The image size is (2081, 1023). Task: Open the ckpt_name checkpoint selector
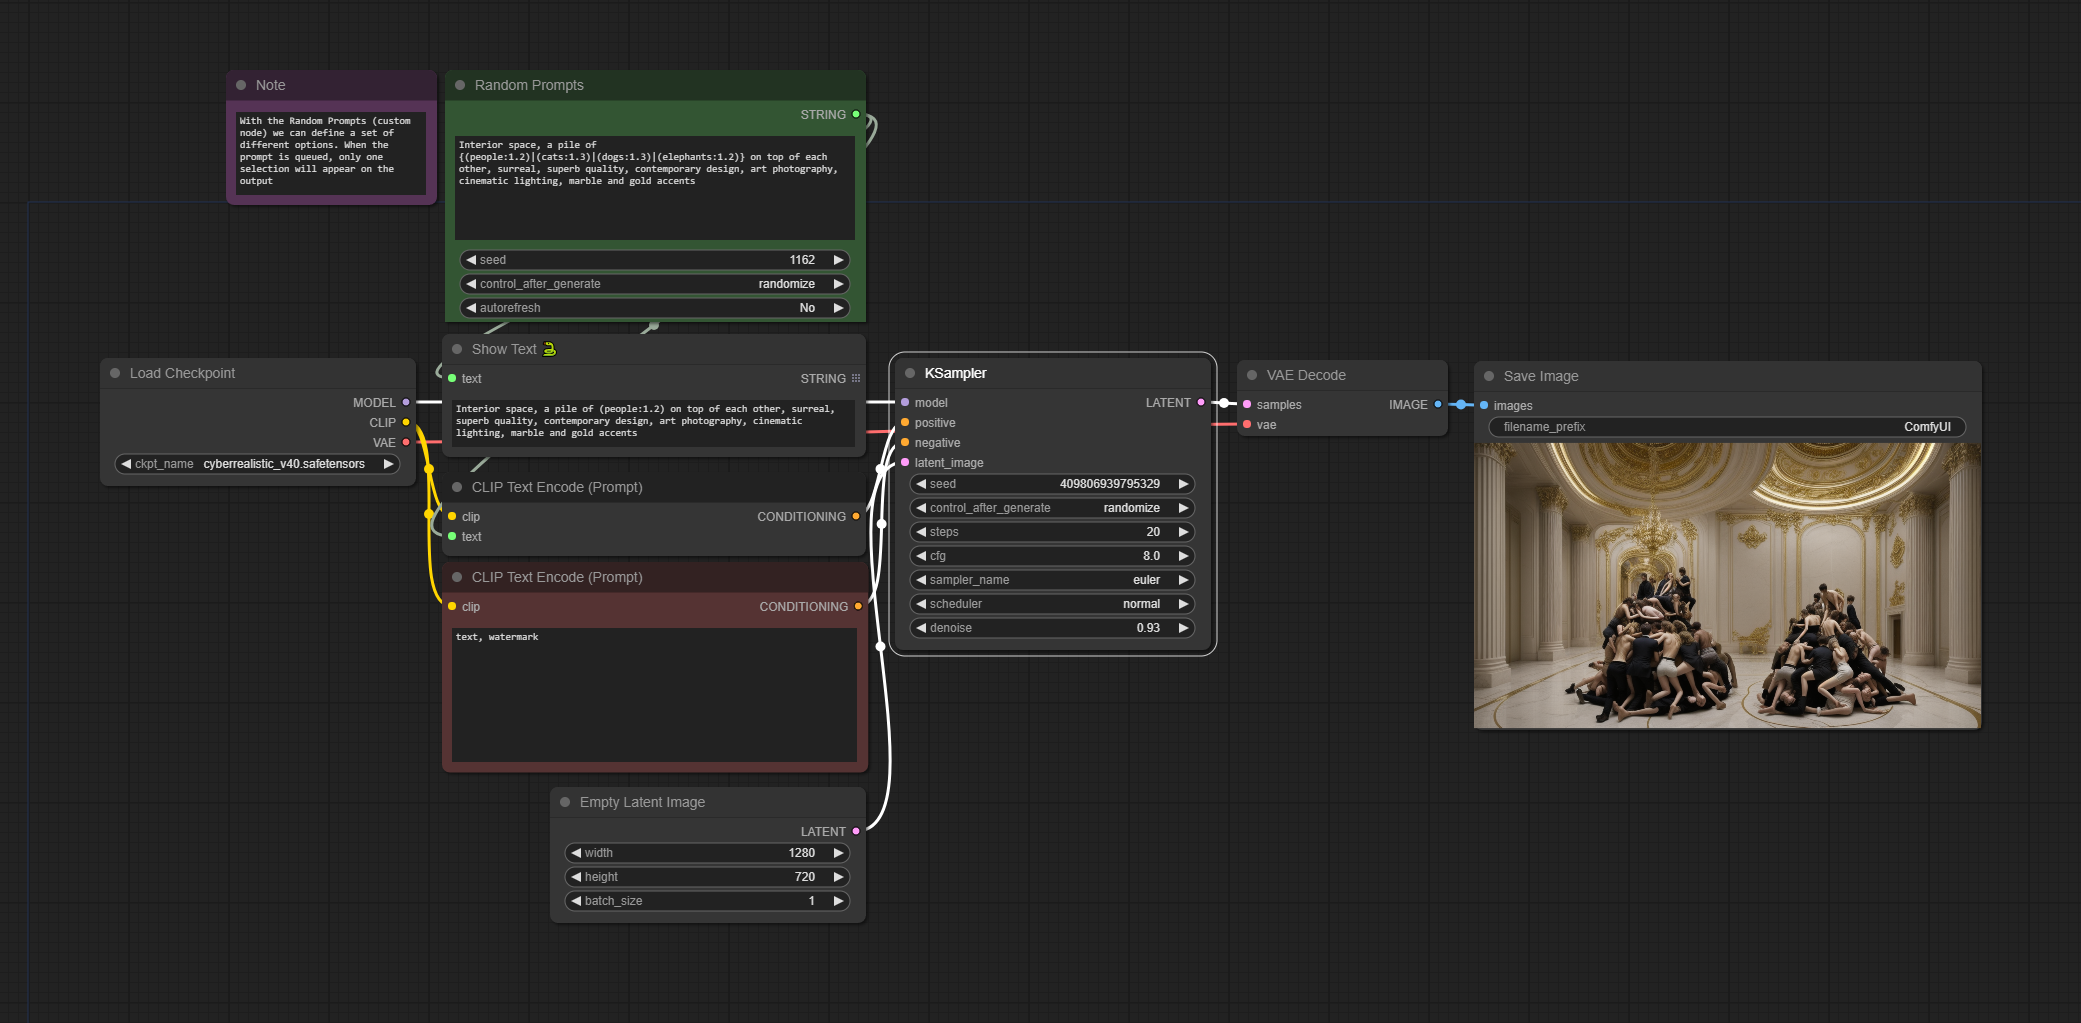click(258, 464)
